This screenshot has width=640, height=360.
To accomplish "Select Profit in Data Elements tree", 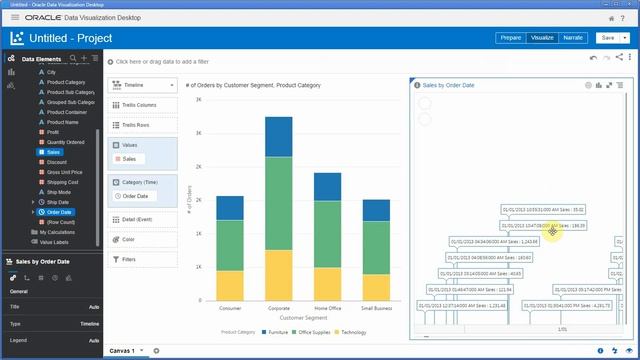I will click(x=53, y=132).
